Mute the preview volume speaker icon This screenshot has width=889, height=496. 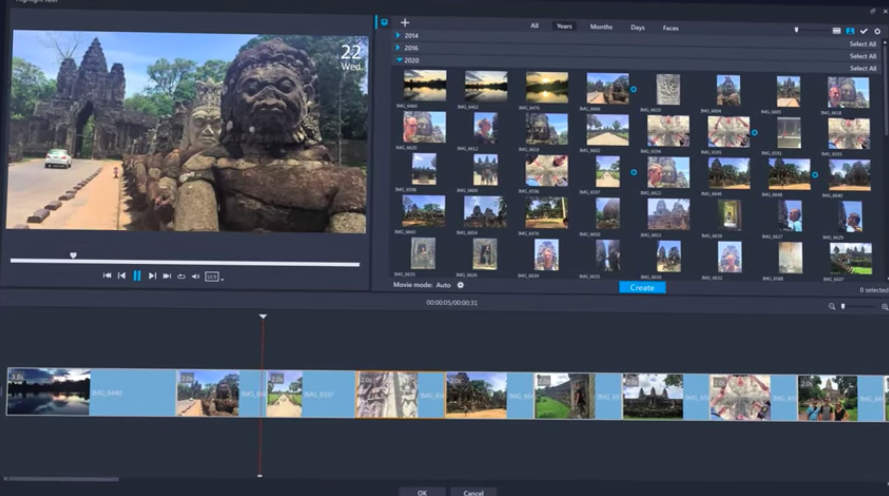pos(196,276)
